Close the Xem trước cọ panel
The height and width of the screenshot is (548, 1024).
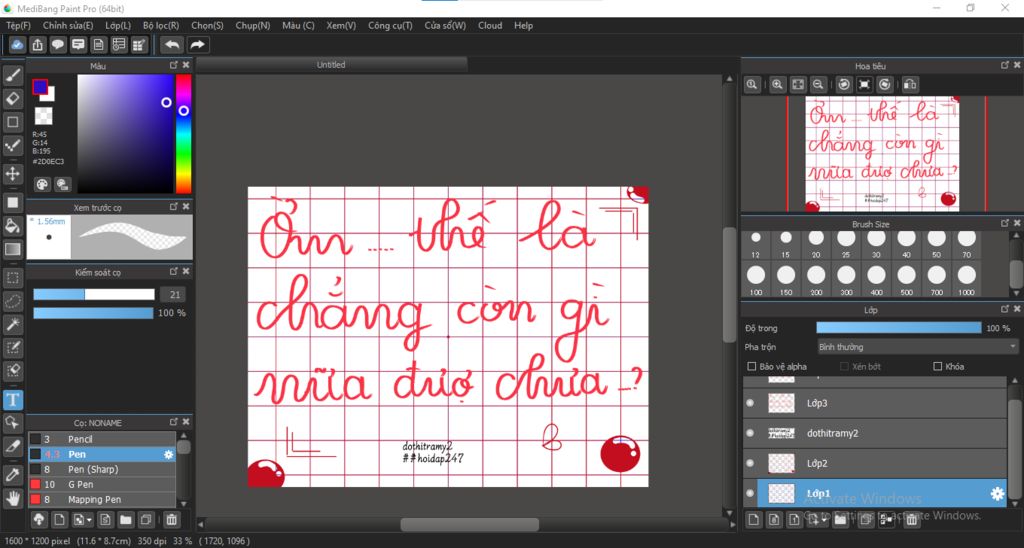[x=186, y=206]
